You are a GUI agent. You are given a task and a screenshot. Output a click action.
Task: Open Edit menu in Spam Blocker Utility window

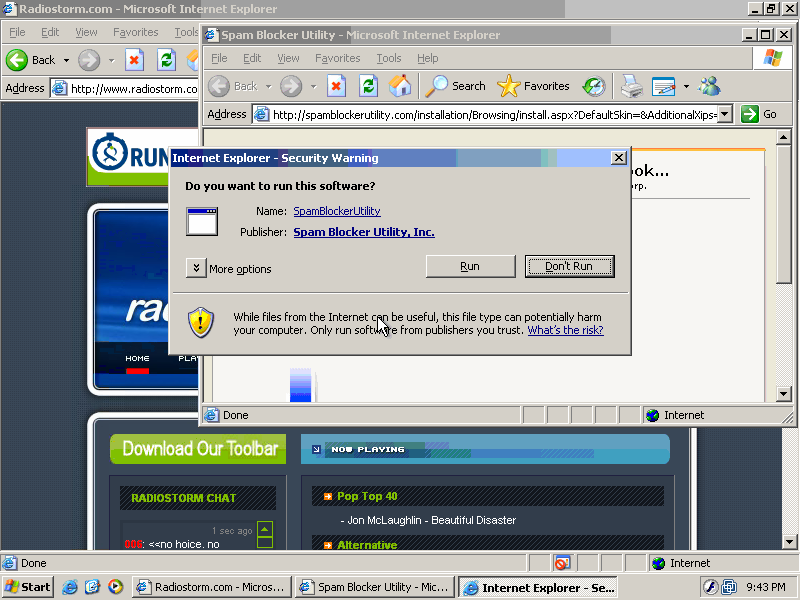pyautogui.click(x=252, y=58)
